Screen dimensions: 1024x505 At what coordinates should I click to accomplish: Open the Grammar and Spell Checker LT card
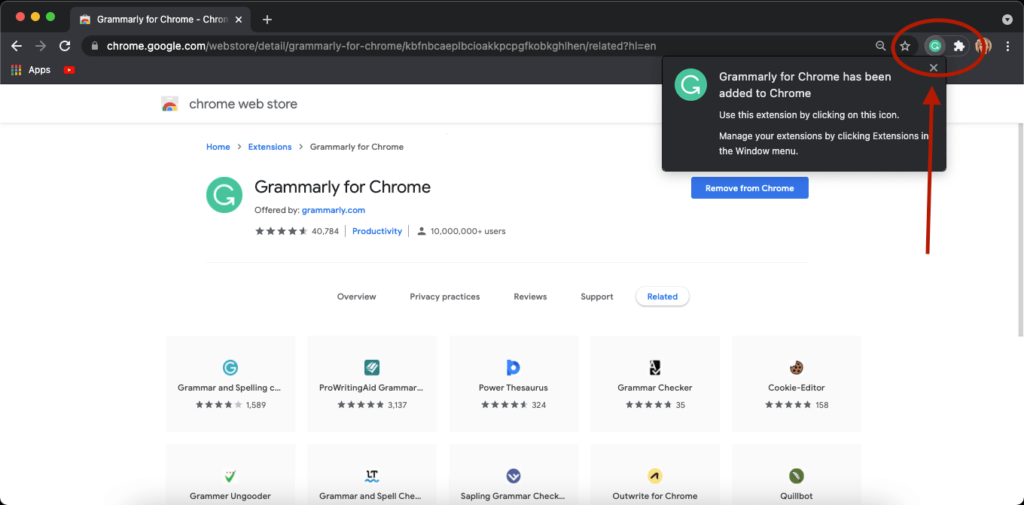click(x=372, y=474)
